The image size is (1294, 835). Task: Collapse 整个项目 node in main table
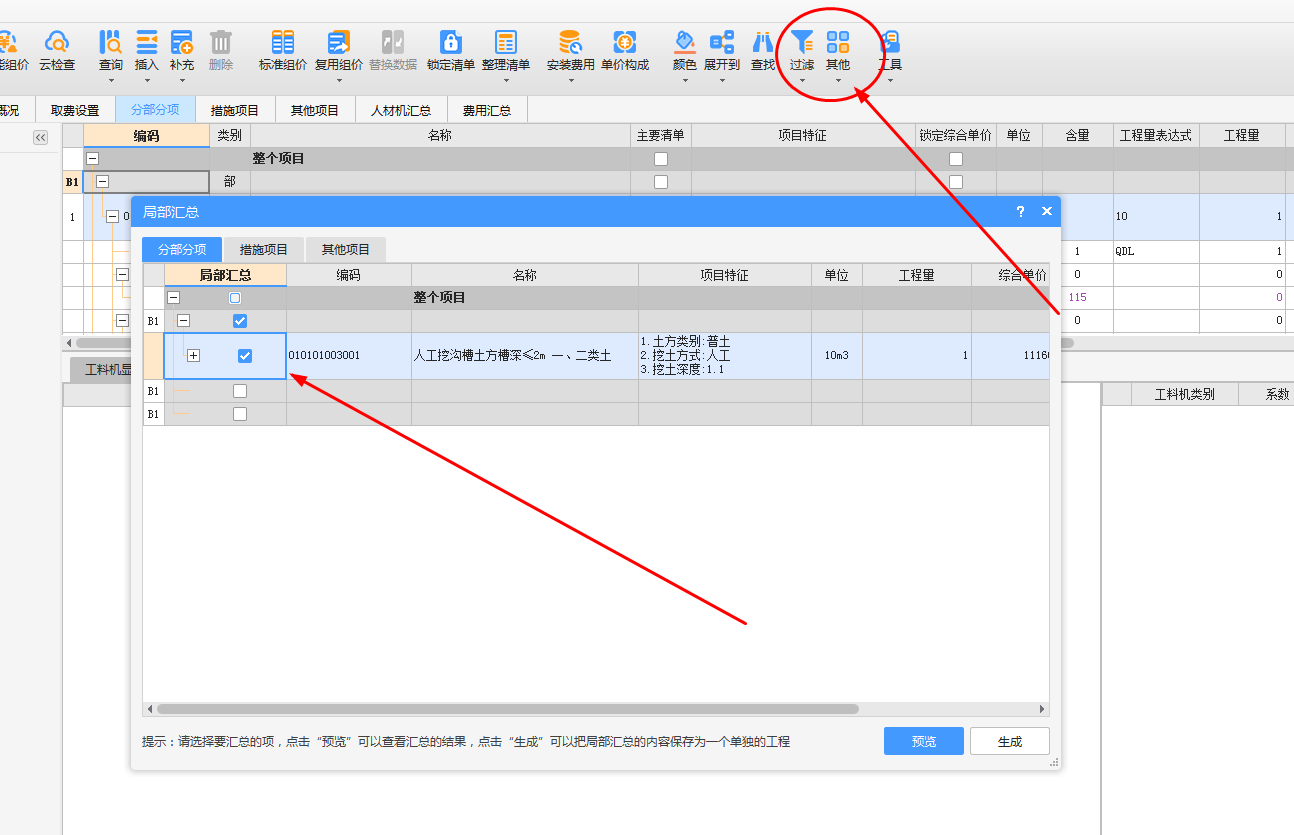[x=92, y=159]
